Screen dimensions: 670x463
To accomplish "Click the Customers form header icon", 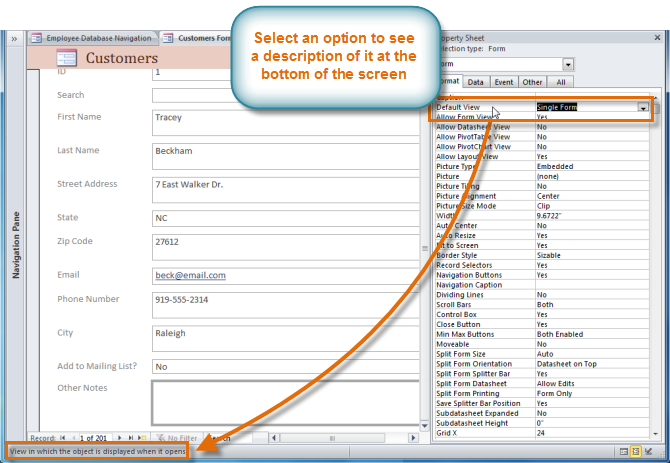I will pos(67,58).
